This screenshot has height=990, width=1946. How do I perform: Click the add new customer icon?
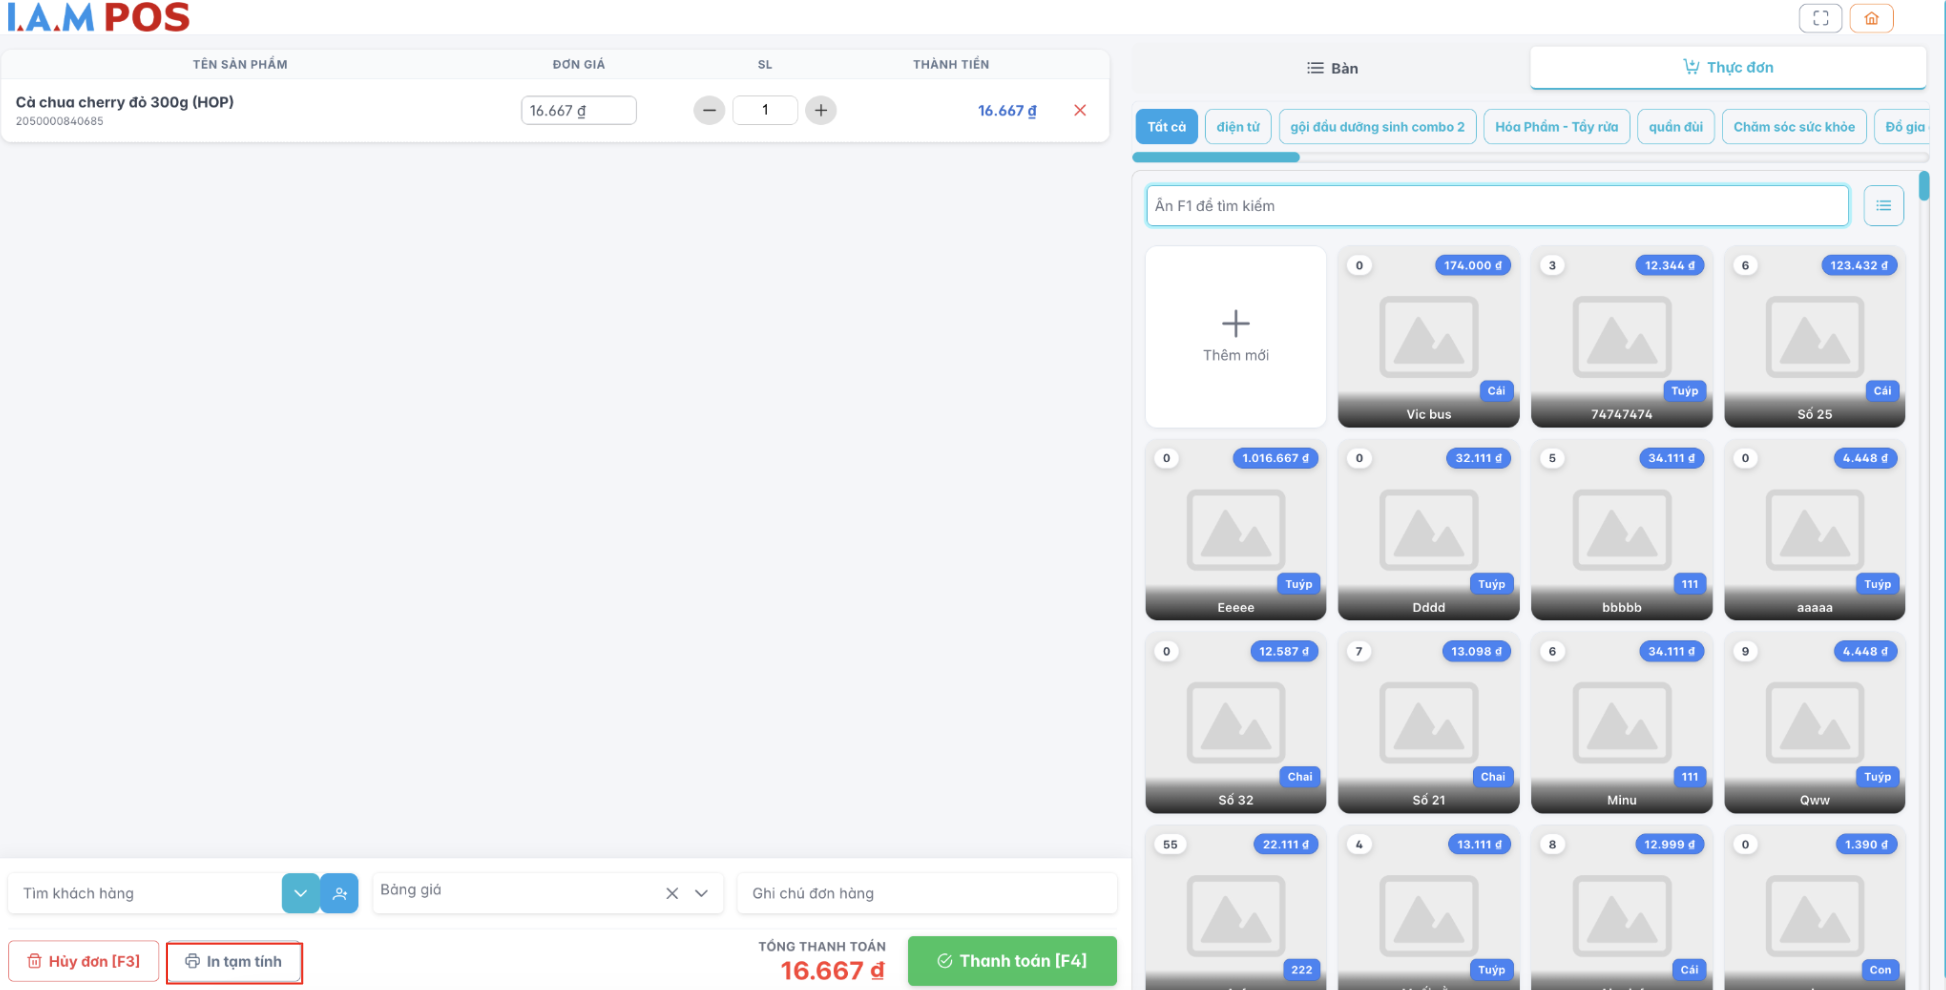[339, 893]
